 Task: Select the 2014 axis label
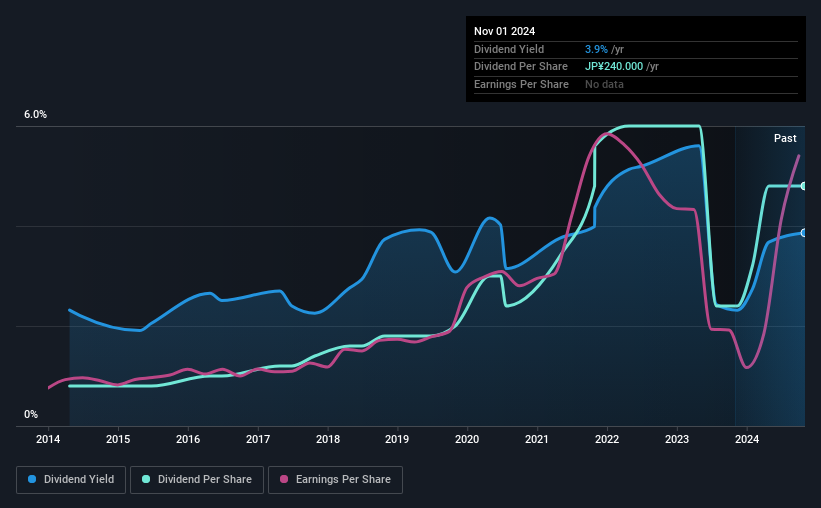point(48,439)
